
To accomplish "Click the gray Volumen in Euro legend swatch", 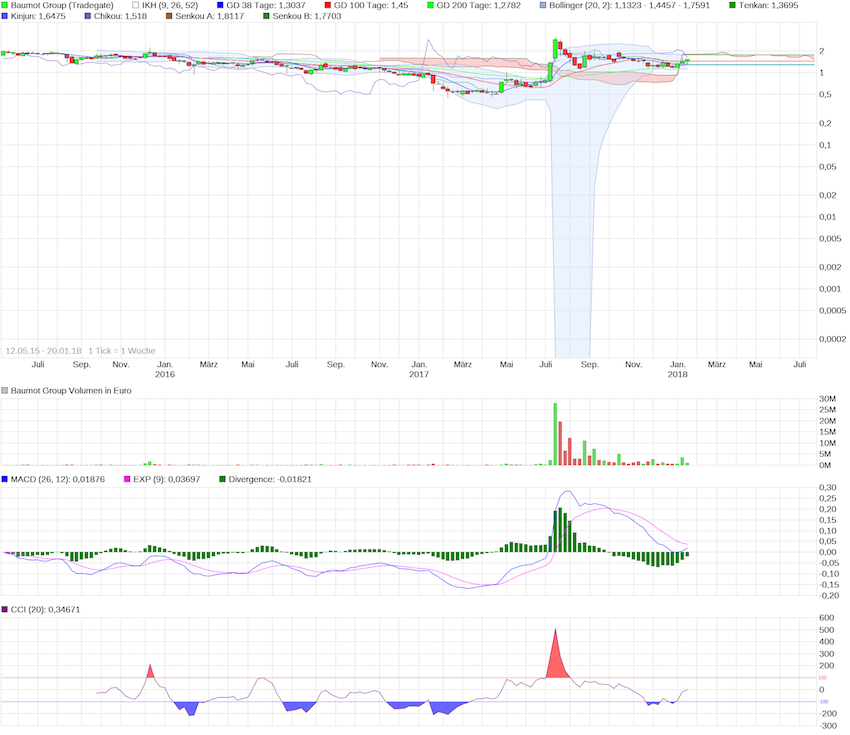I will [4, 391].
